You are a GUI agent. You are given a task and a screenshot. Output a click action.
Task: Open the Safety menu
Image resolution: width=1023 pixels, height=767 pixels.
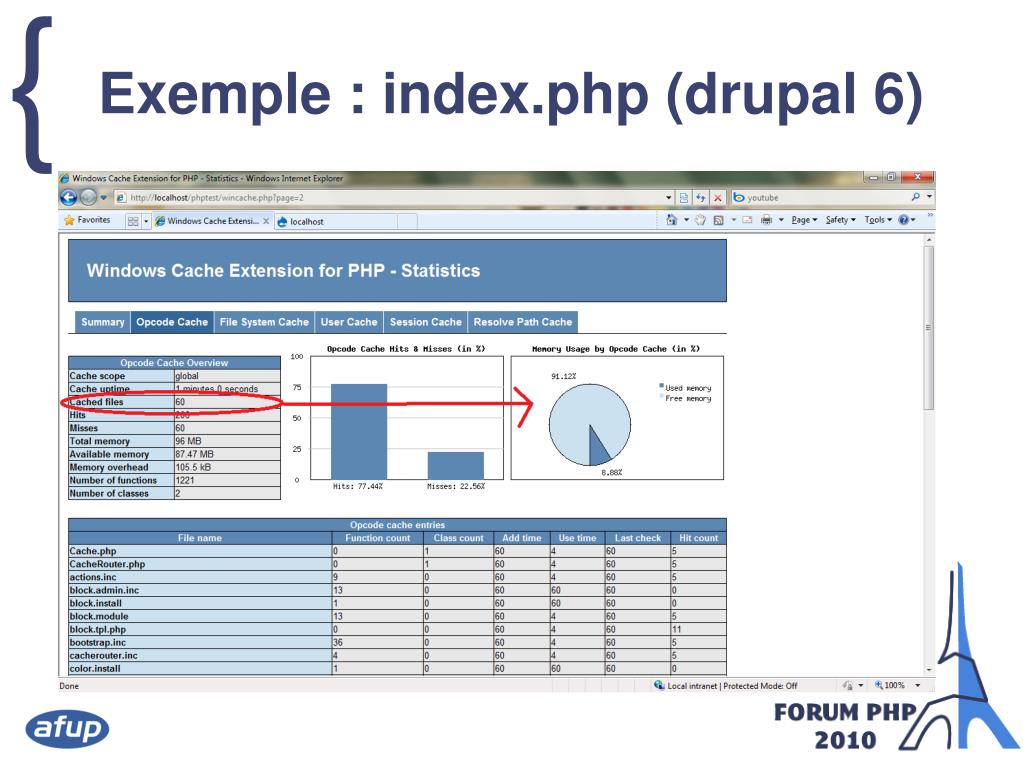(x=840, y=220)
